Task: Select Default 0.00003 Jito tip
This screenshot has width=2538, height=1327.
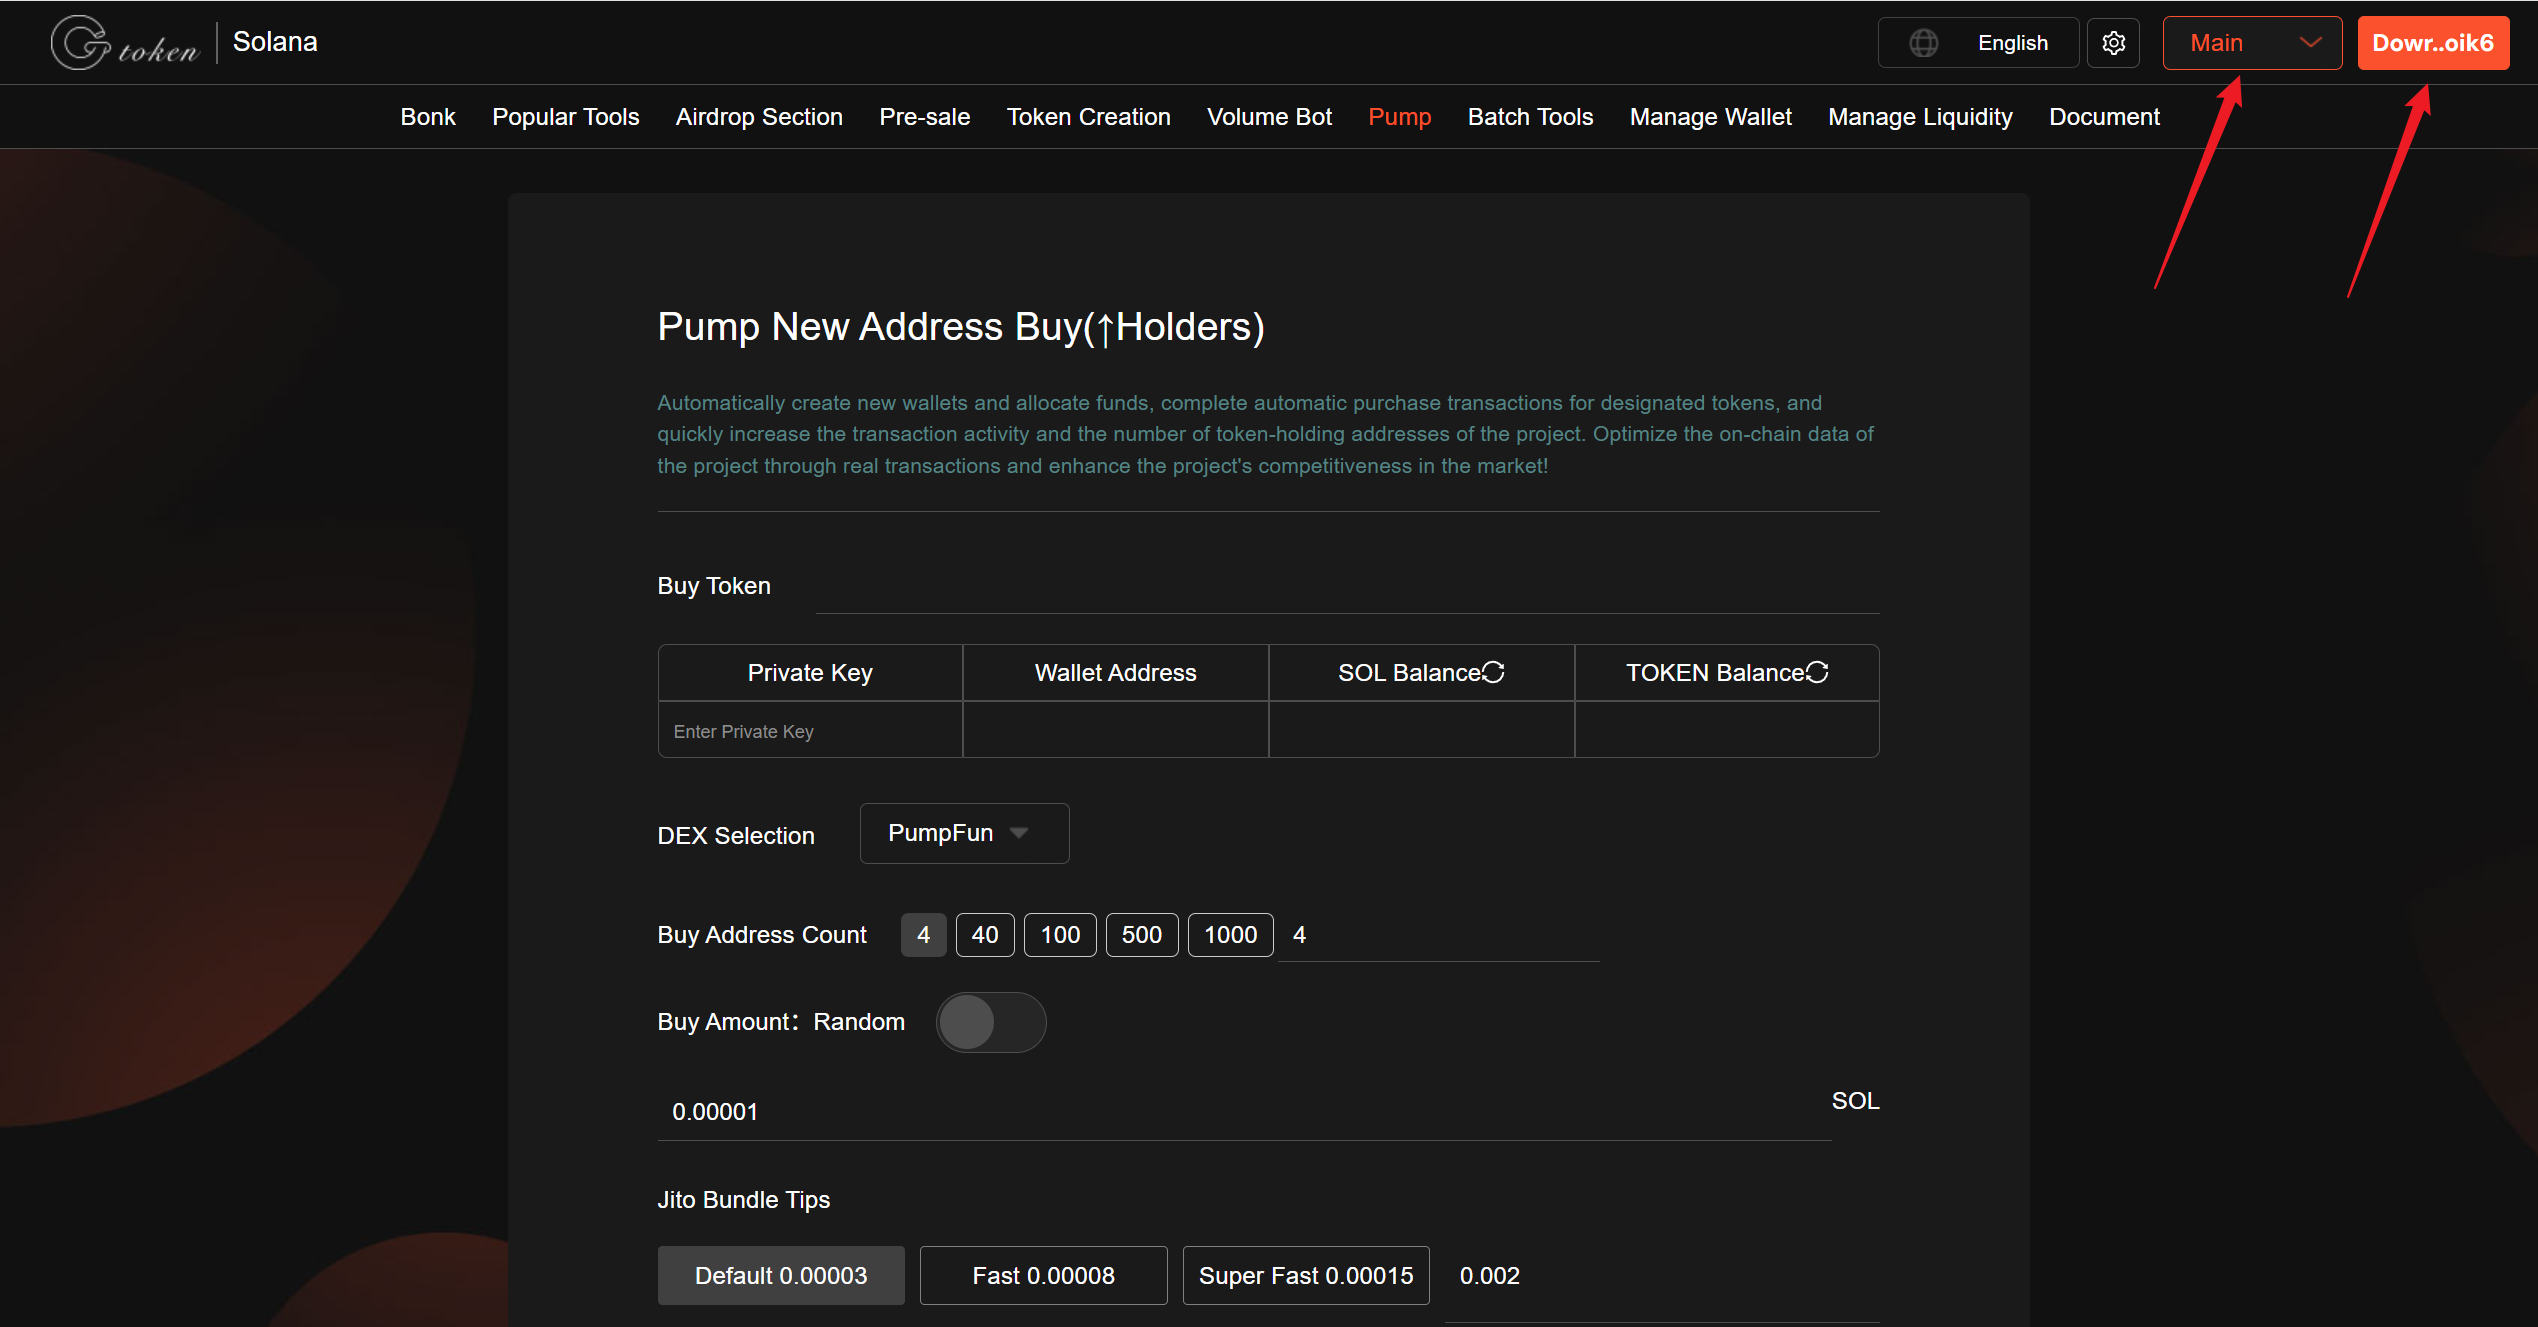Action: click(x=780, y=1275)
